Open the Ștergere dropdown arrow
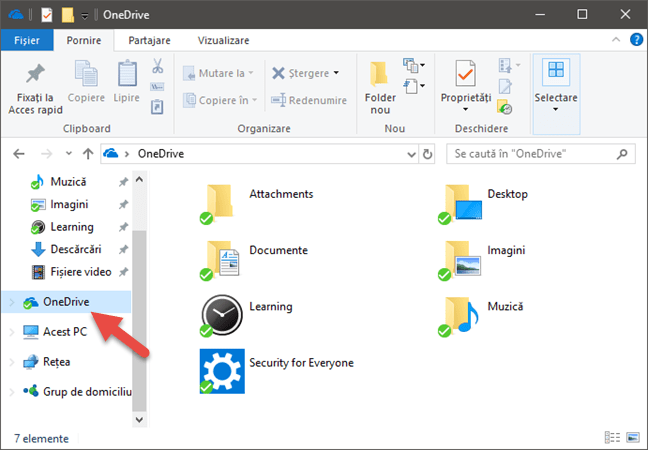This screenshot has width=648, height=450. point(336,73)
